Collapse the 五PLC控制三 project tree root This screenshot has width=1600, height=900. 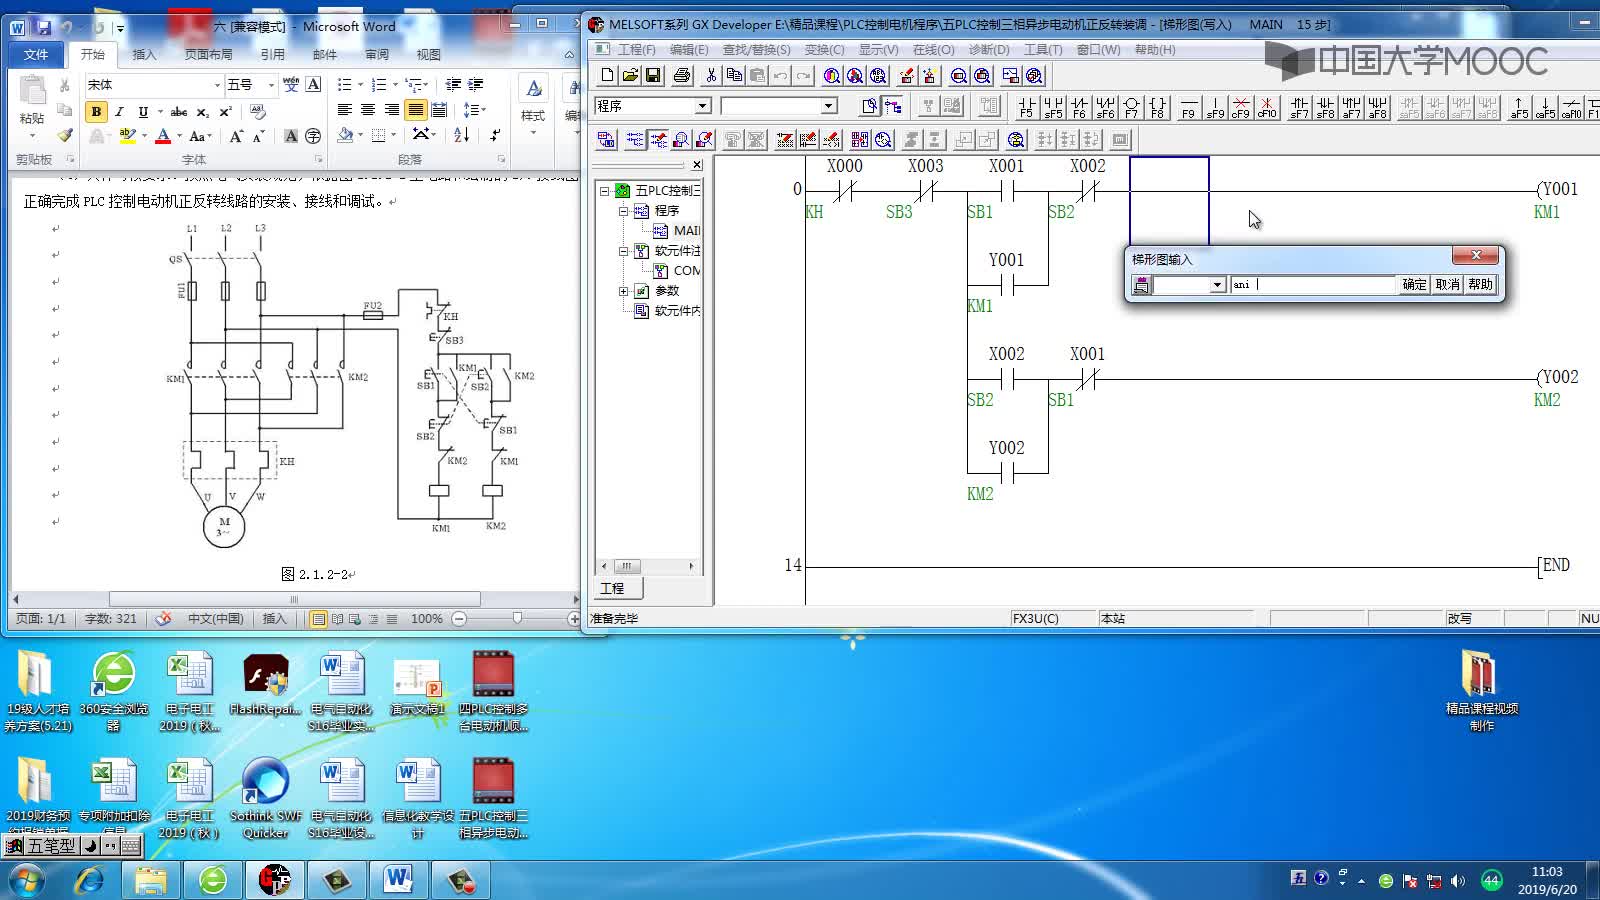604,190
